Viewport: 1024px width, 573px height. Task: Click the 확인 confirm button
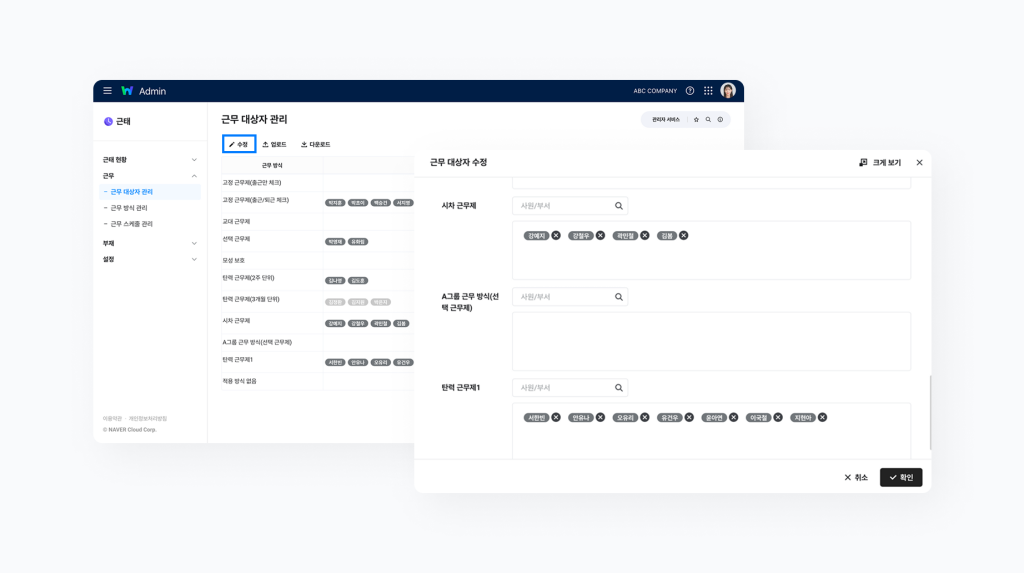(x=901, y=478)
